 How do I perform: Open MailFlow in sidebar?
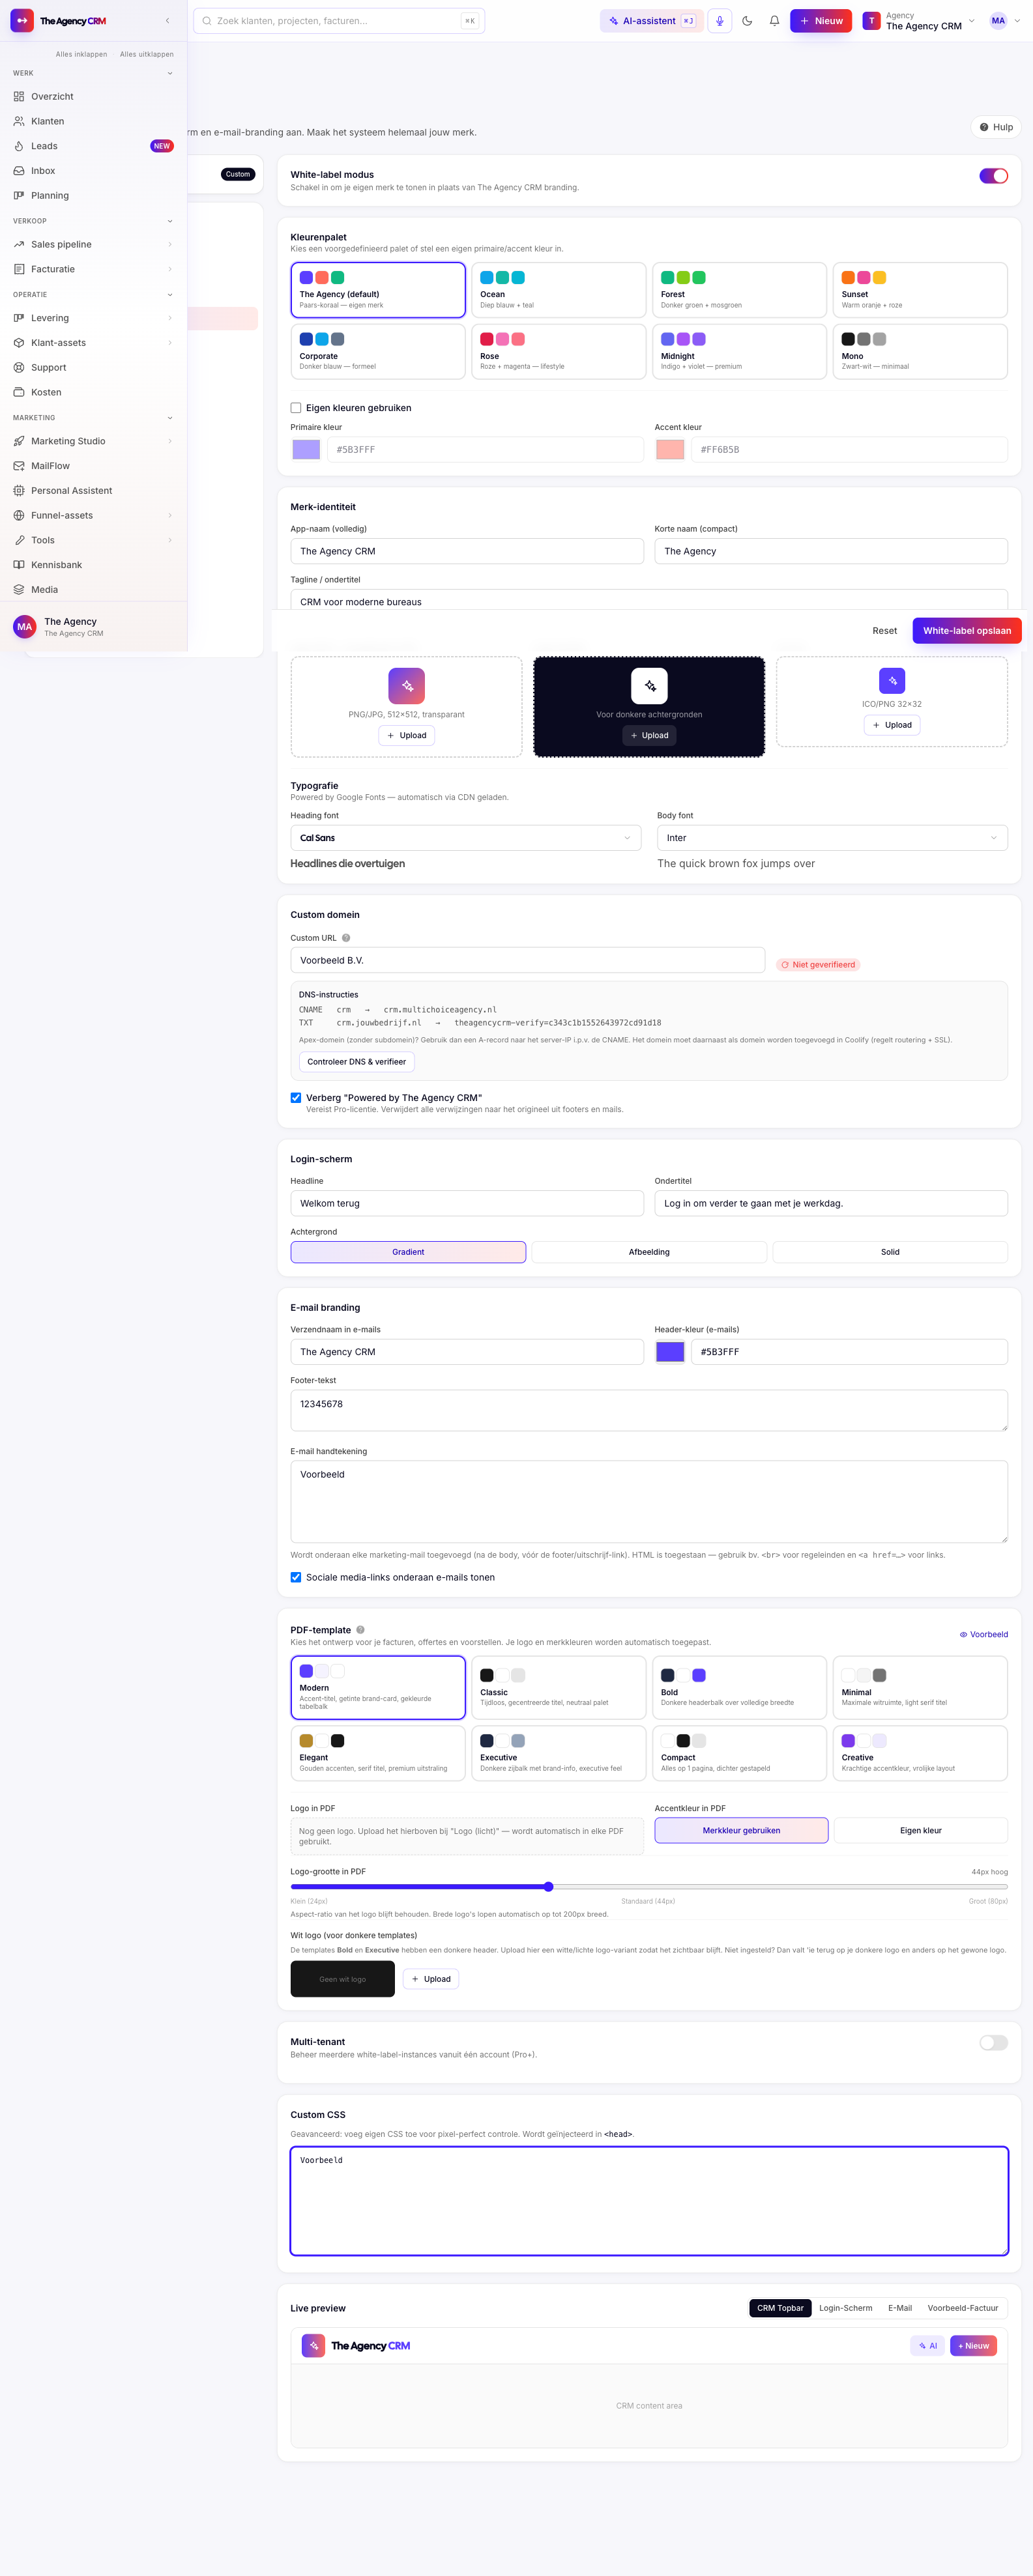93,466
